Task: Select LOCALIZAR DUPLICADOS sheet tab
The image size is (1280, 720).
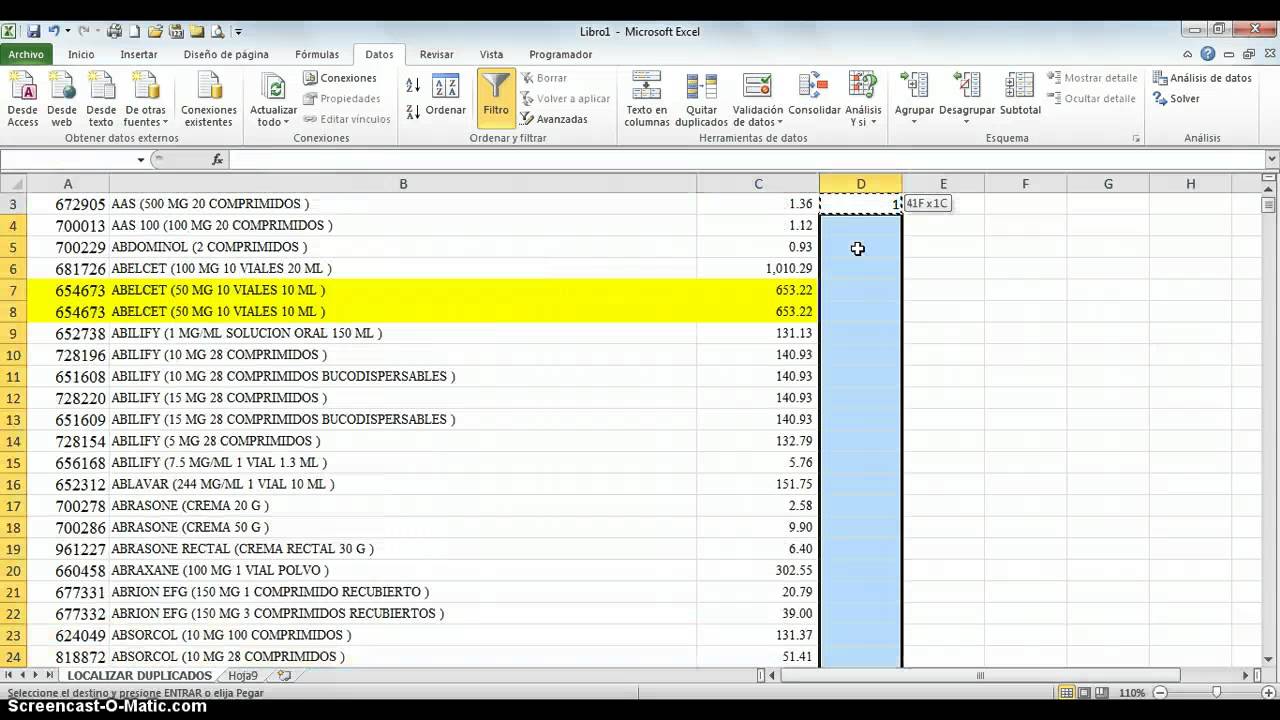Action: (x=139, y=676)
